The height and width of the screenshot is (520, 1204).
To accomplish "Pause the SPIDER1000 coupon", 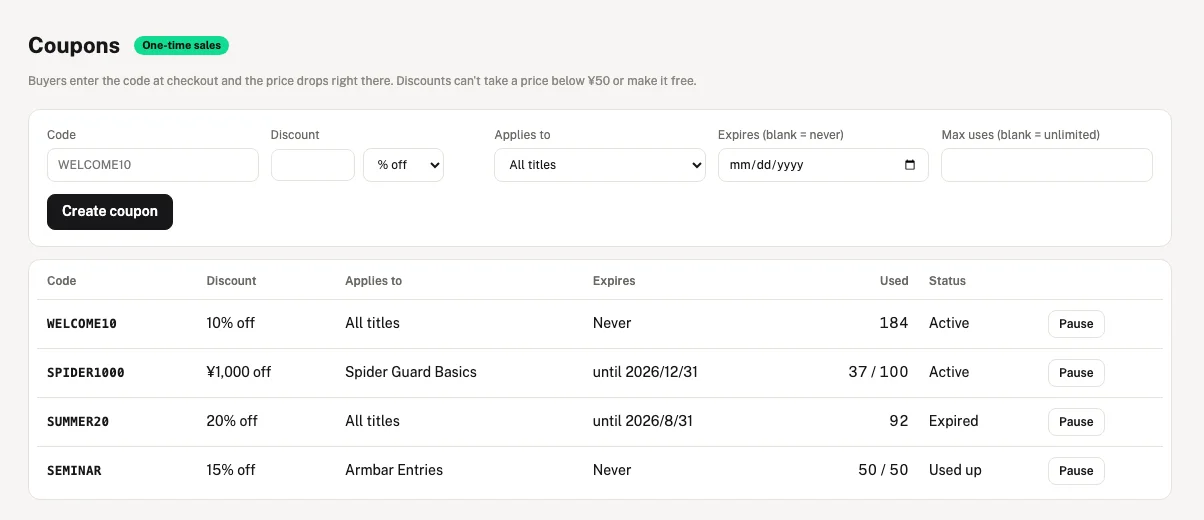I will pos(1076,373).
